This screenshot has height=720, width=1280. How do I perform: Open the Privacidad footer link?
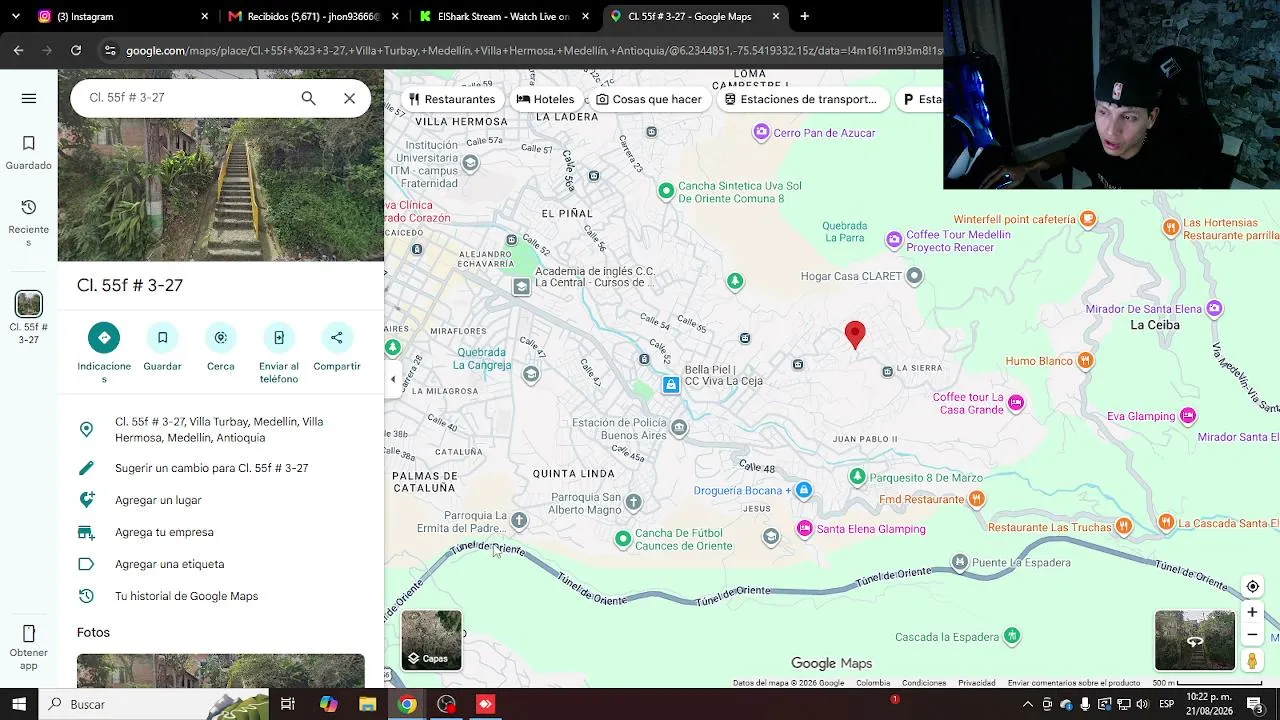point(976,683)
